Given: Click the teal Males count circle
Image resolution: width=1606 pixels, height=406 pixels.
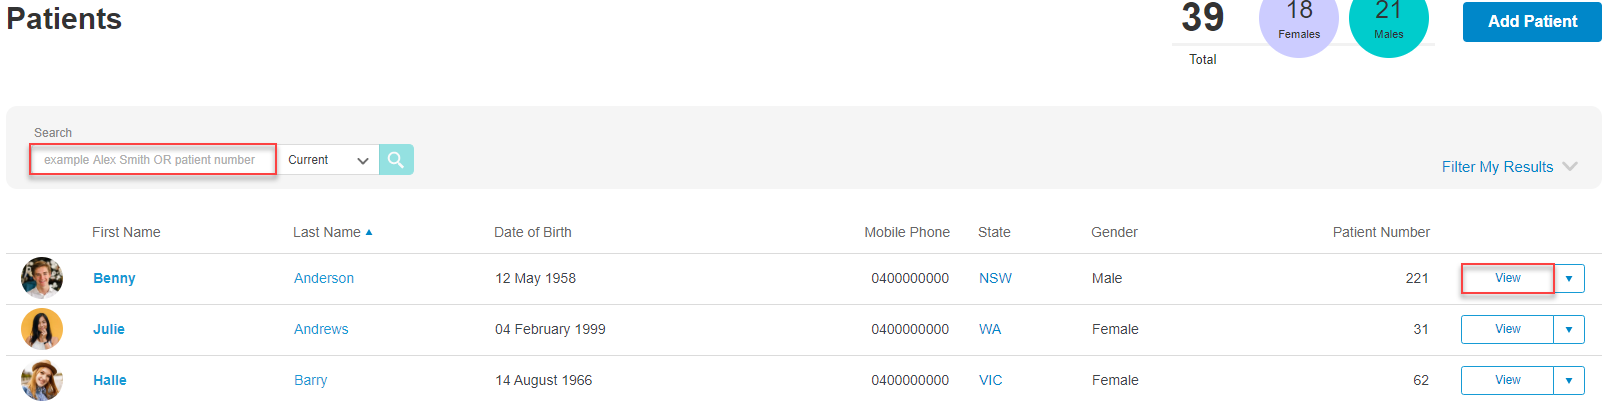Looking at the screenshot, I should pyautogui.click(x=1389, y=20).
